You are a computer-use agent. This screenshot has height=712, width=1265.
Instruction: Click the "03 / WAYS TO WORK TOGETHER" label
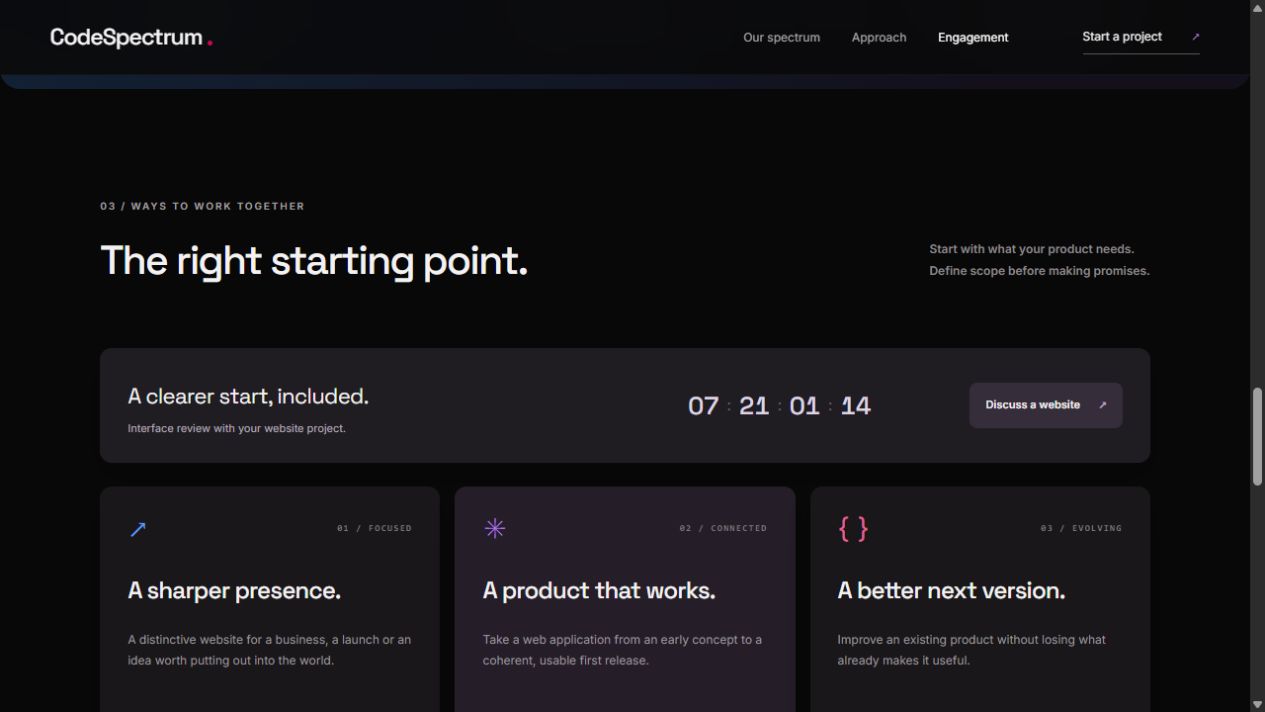click(202, 206)
